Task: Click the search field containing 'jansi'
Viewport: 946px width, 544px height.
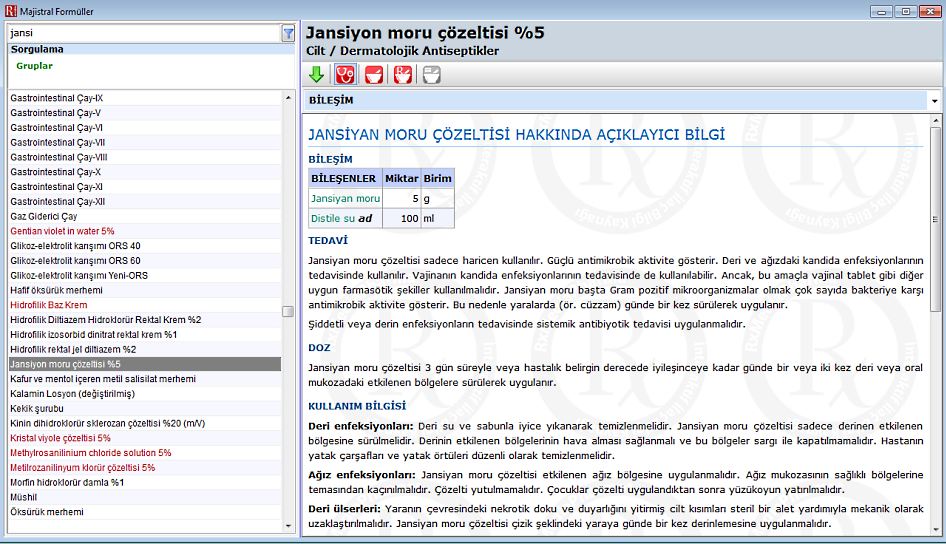Action: click(144, 33)
